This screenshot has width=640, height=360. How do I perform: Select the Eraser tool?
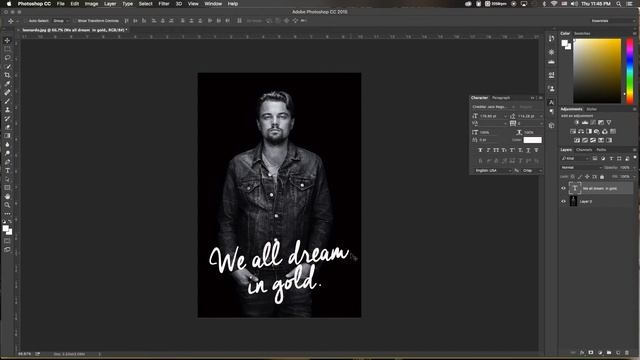pos(7,127)
